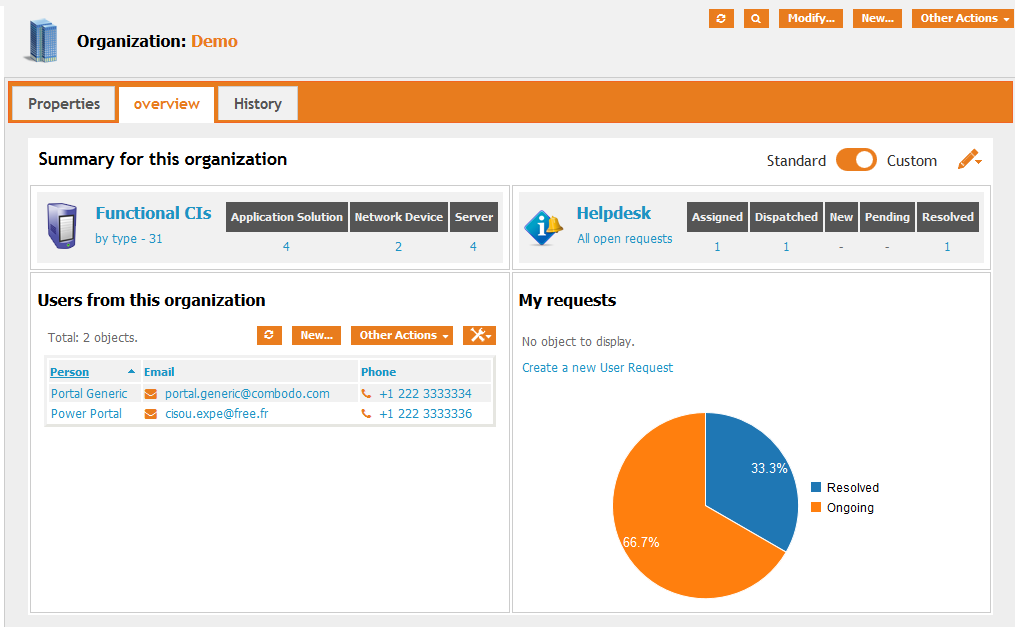This screenshot has height=627, width=1015.
Task: Click the Network Device header cell
Action: tap(399, 217)
